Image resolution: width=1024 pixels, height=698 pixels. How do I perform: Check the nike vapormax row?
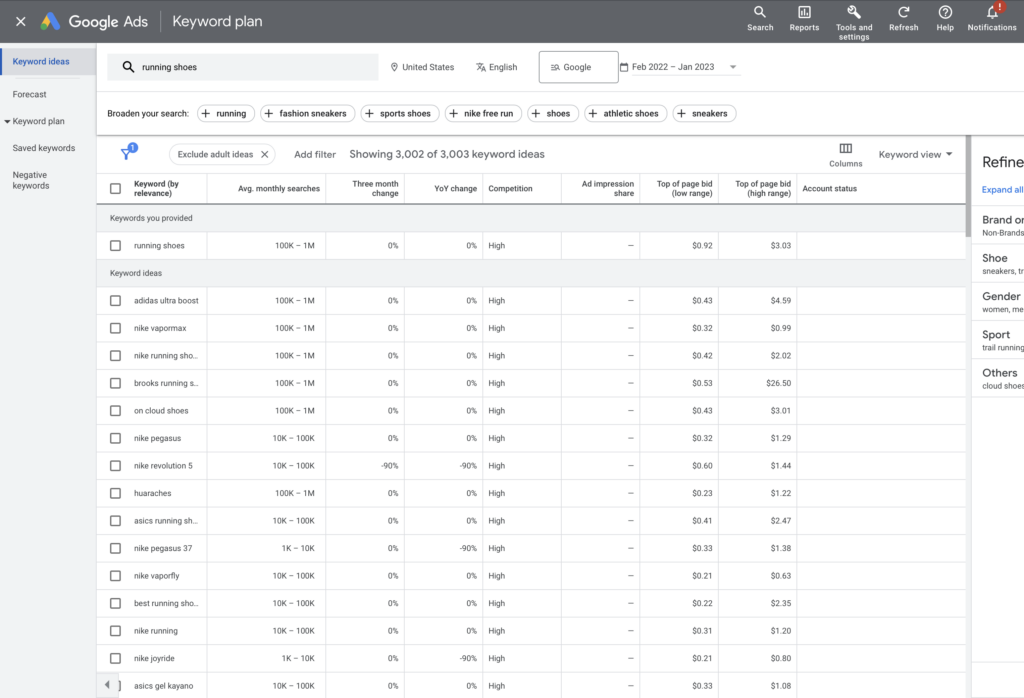tap(116, 328)
